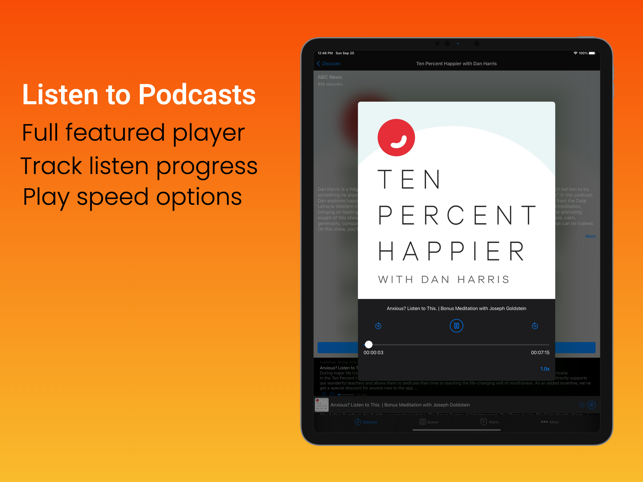Pause the episode in the player popup
Image resolution: width=643 pixels, height=482 pixels.
point(456,325)
